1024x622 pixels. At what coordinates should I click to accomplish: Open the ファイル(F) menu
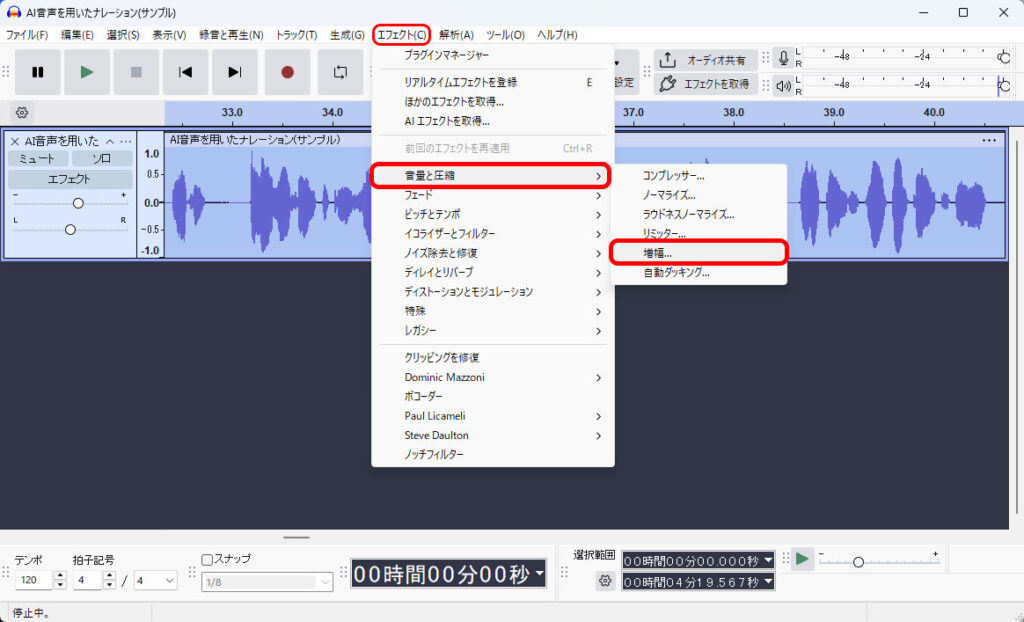[x=27, y=35]
